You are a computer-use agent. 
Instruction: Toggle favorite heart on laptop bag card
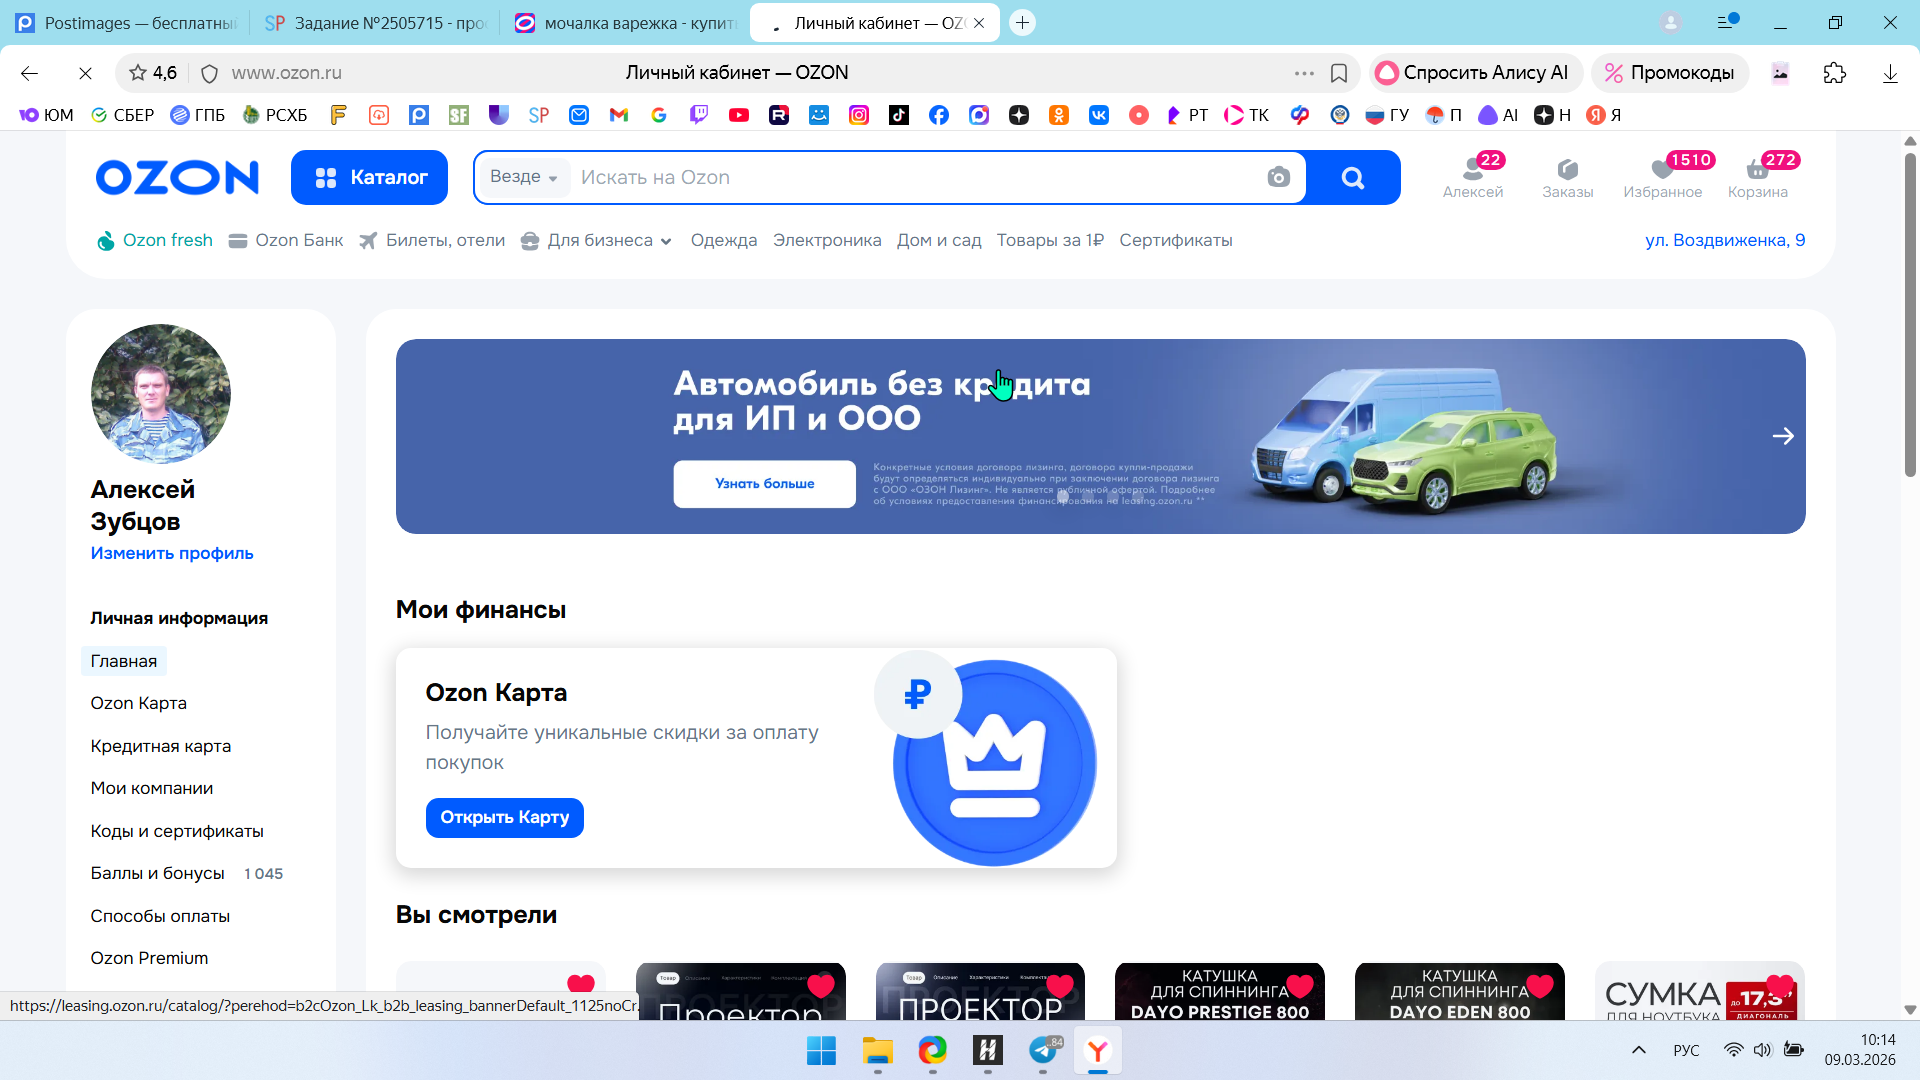point(1780,986)
